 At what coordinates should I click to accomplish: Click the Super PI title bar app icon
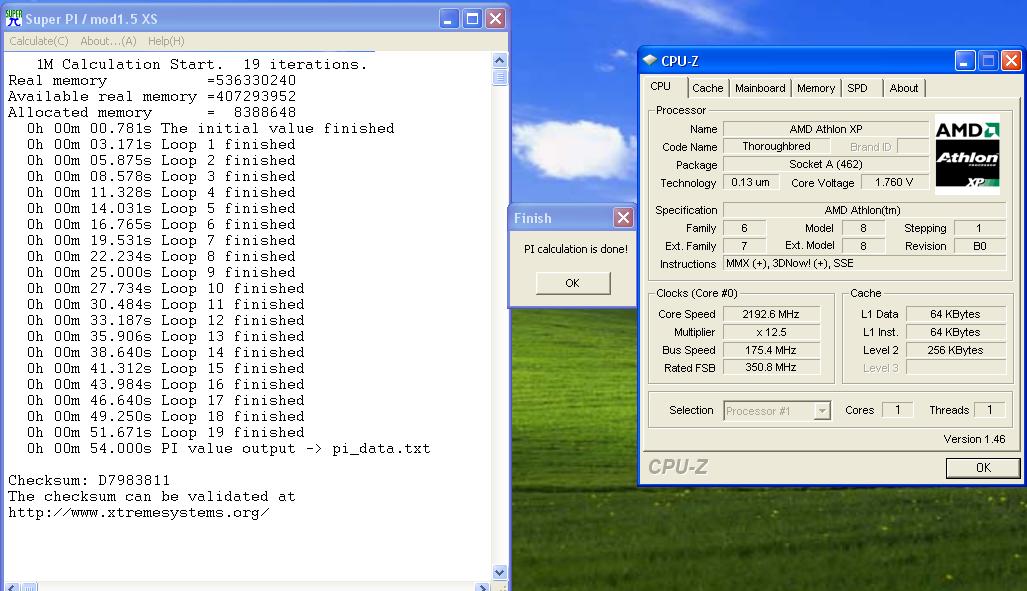pos(13,18)
